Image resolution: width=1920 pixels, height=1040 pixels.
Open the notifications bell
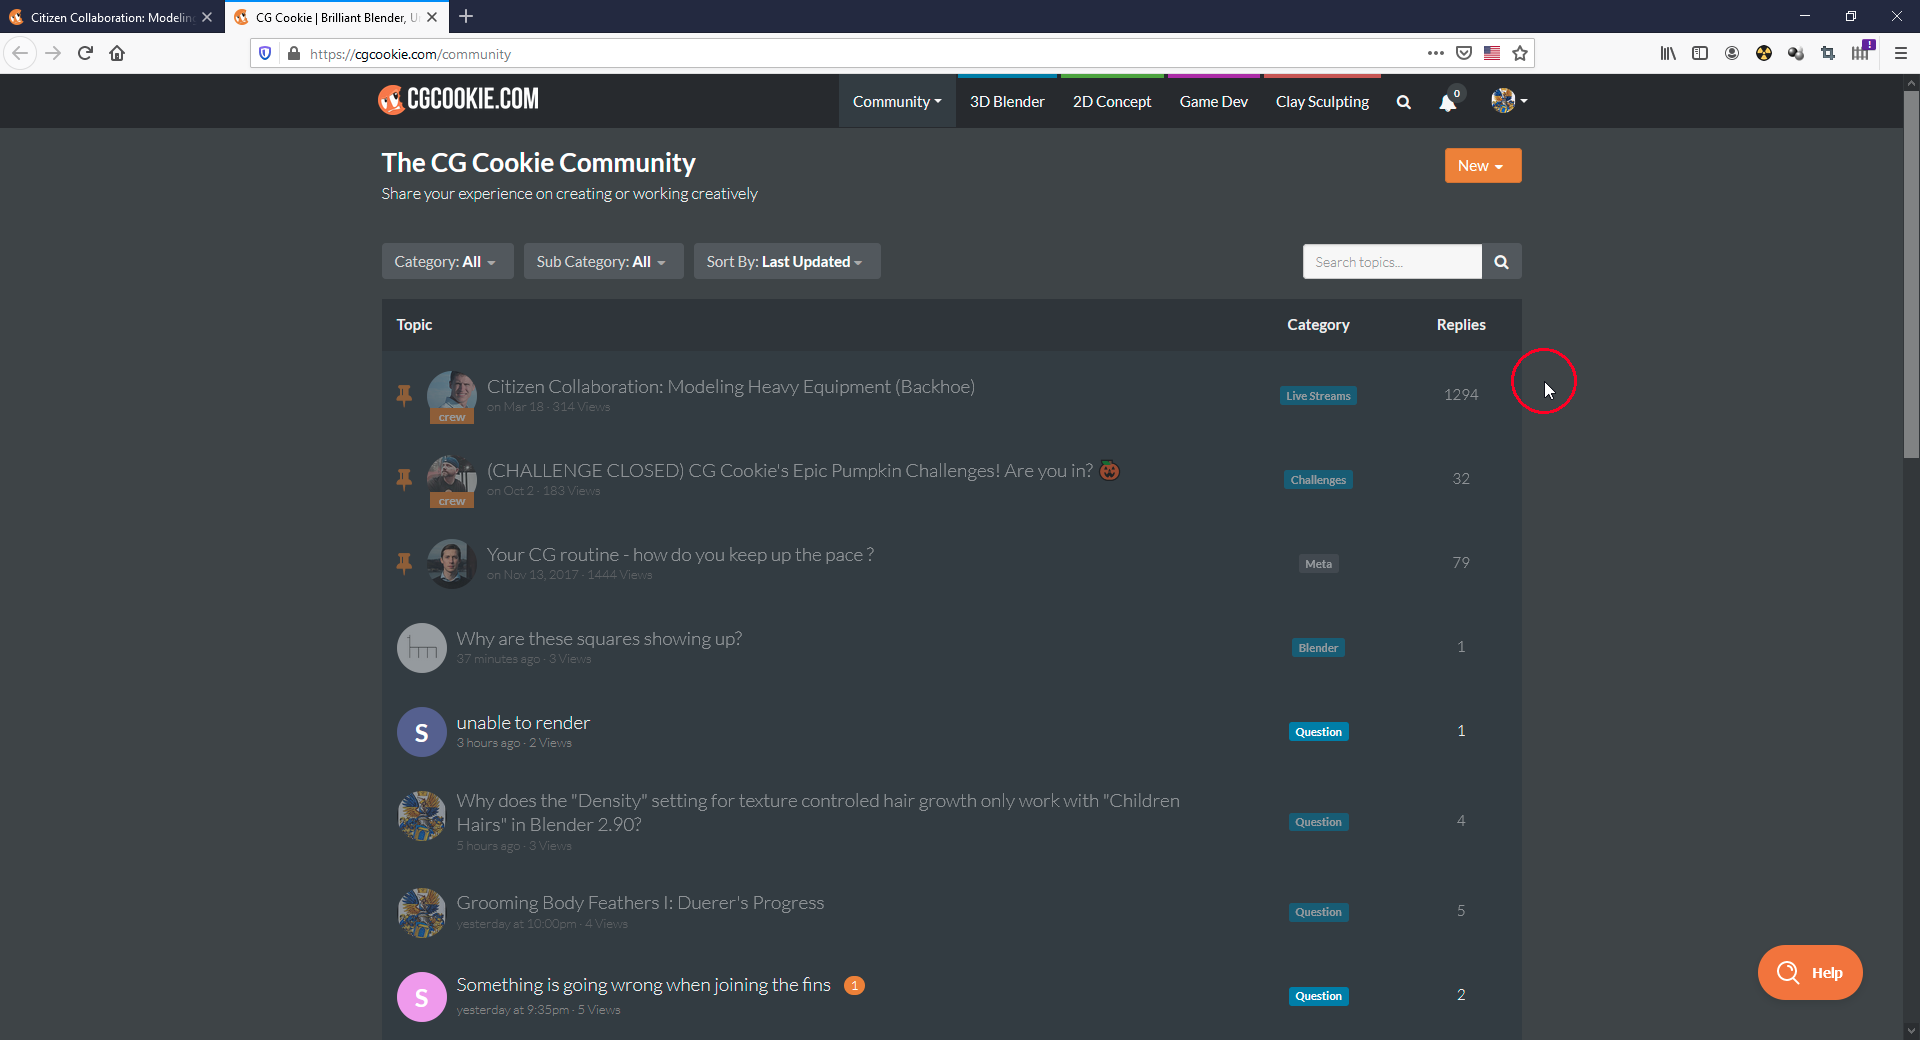click(x=1448, y=101)
